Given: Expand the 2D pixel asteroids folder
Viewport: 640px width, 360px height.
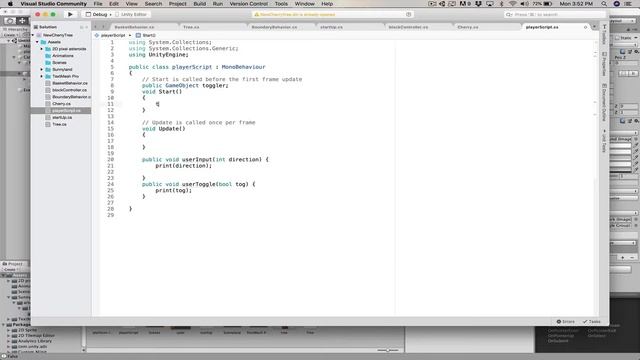Looking at the screenshot, I should [x=41, y=49].
